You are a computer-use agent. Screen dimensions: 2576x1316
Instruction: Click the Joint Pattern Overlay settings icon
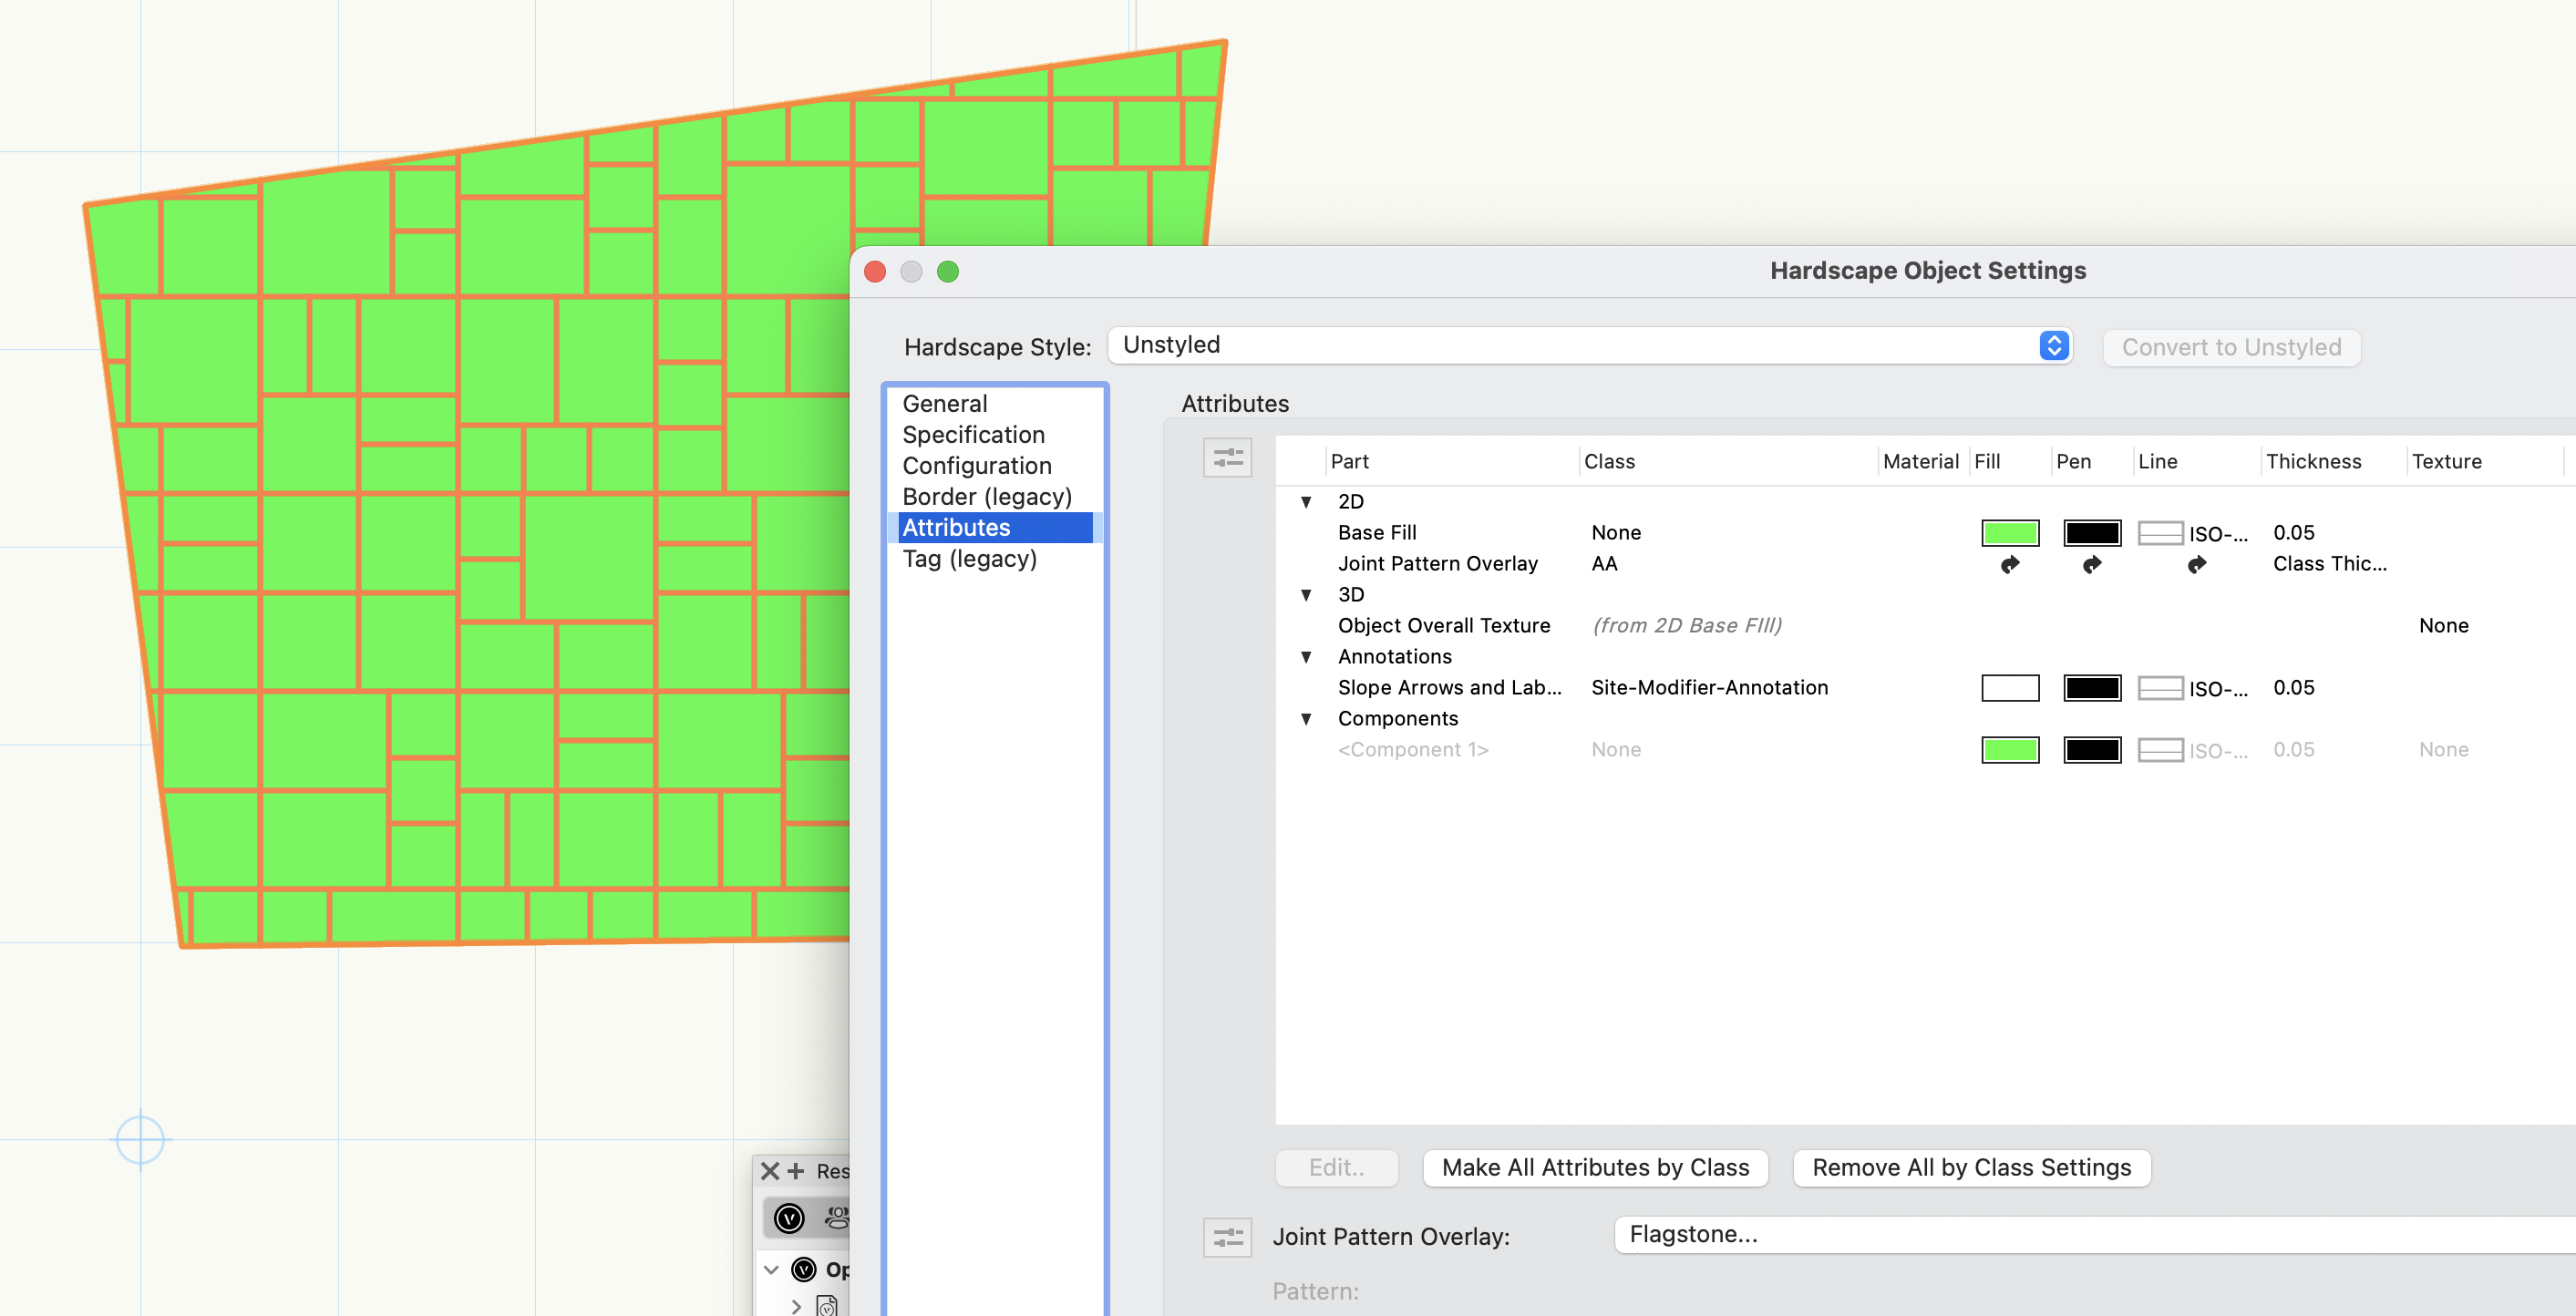[1227, 1237]
